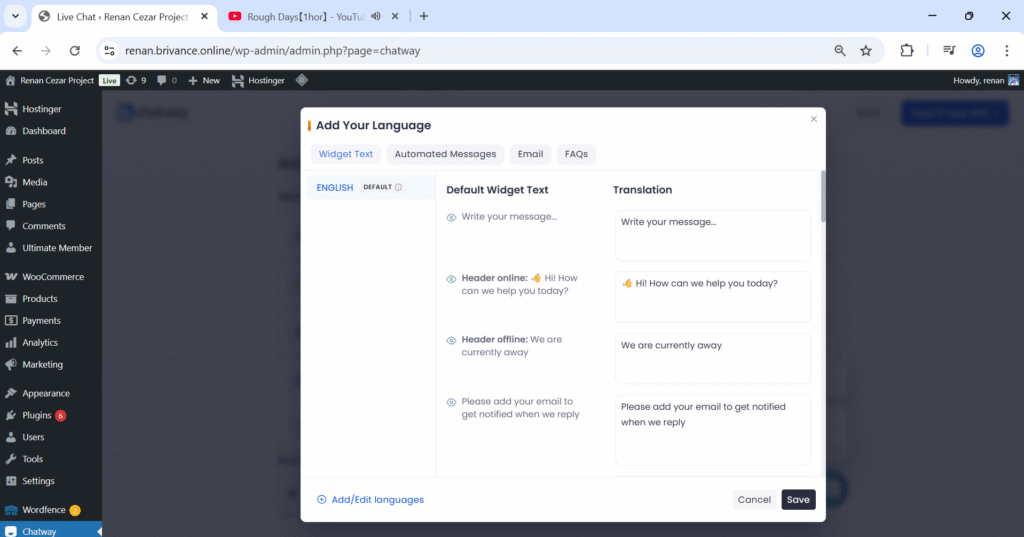
Task: Select the Email tab
Action: pyautogui.click(x=530, y=154)
